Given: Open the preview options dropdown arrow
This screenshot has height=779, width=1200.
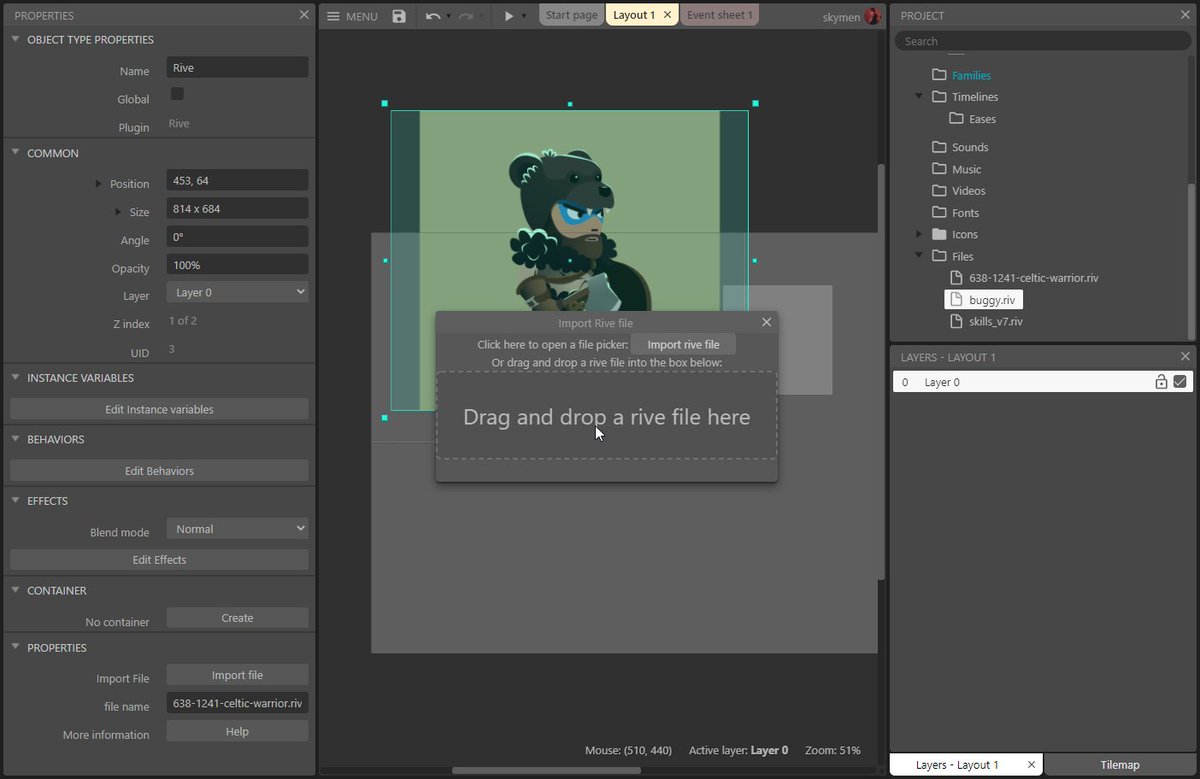Looking at the screenshot, I should pyautogui.click(x=524, y=16).
